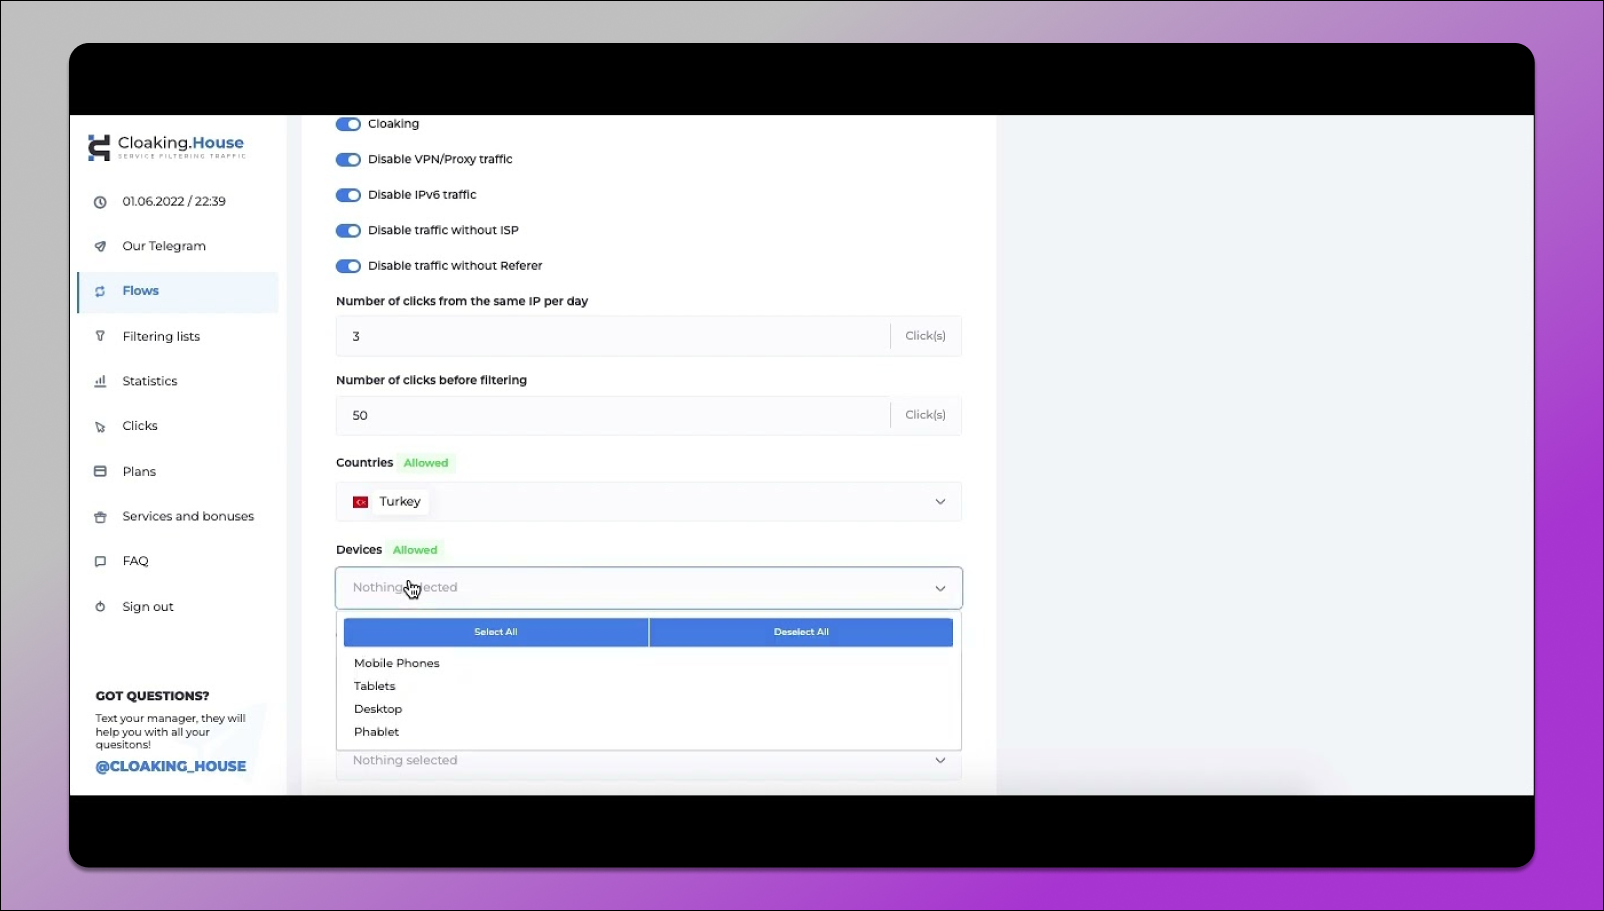Screen dimensions: 1604x911
Task: Switch off Disable traffic without Referer
Action: click(x=348, y=266)
